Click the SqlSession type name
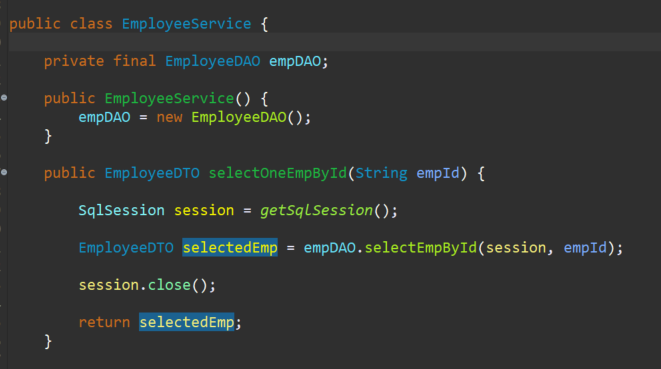The height and width of the screenshot is (369, 661). (x=121, y=210)
